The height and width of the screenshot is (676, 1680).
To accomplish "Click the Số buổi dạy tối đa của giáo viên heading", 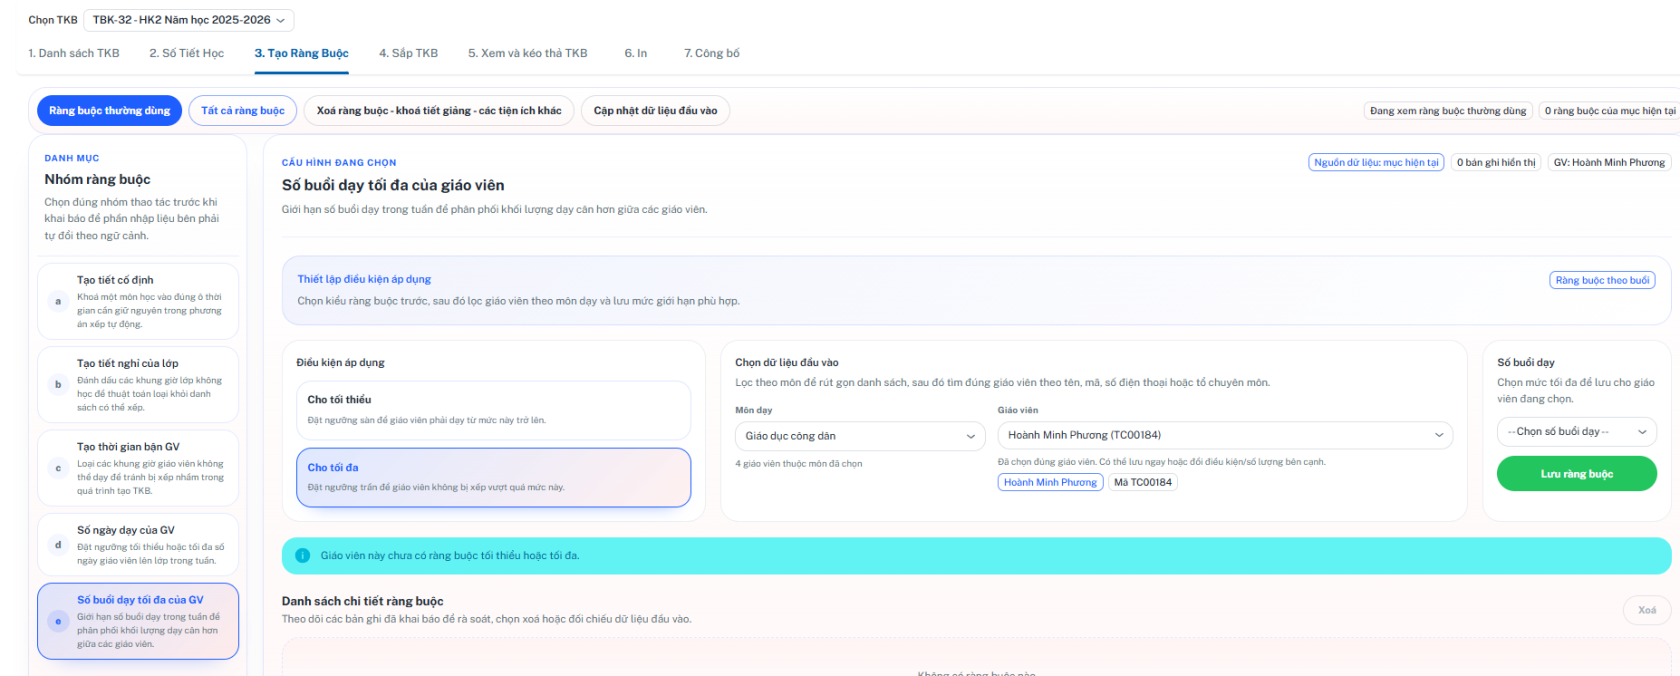I will click(393, 185).
